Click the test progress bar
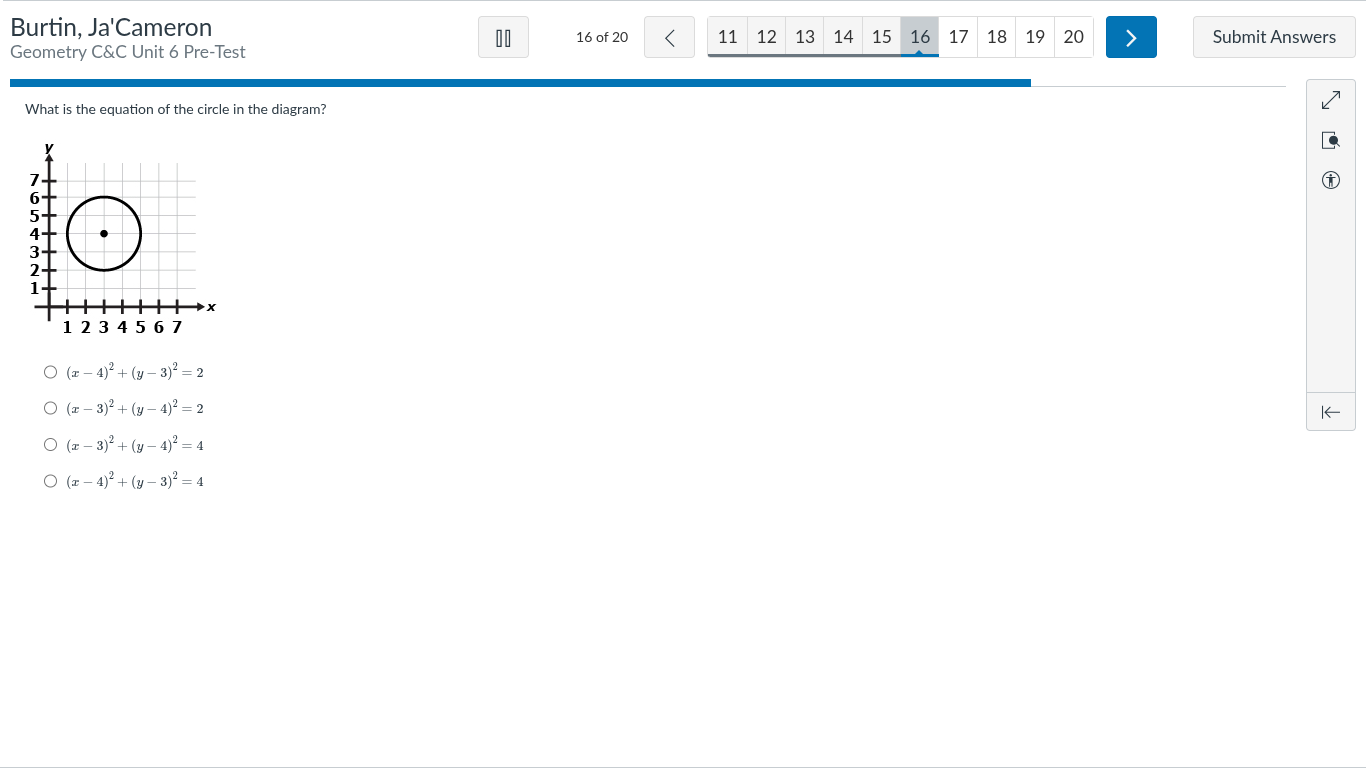 click(x=520, y=83)
